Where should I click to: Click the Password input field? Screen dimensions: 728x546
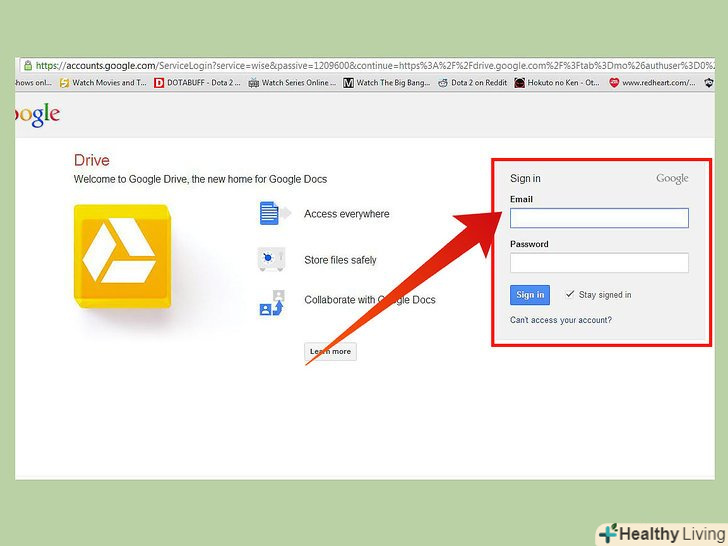pyautogui.click(x=599, y=263)
